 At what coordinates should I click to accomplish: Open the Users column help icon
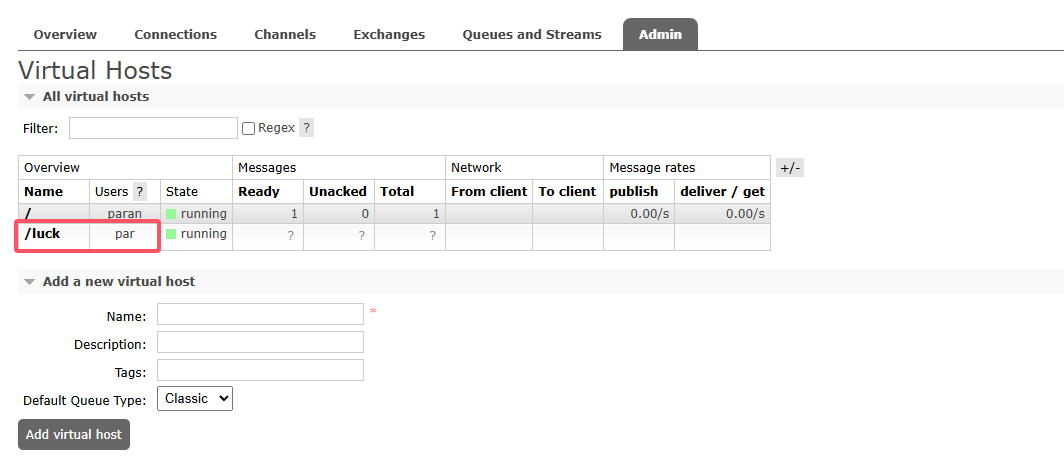[x=140, y=191]
